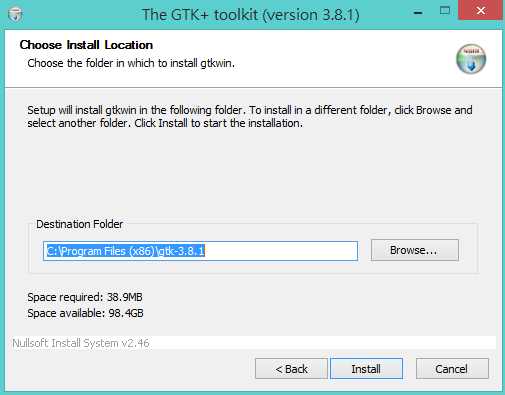505x395 pixels.
Task: Click the Choose Install Location heading
Action: coord(86,45)
